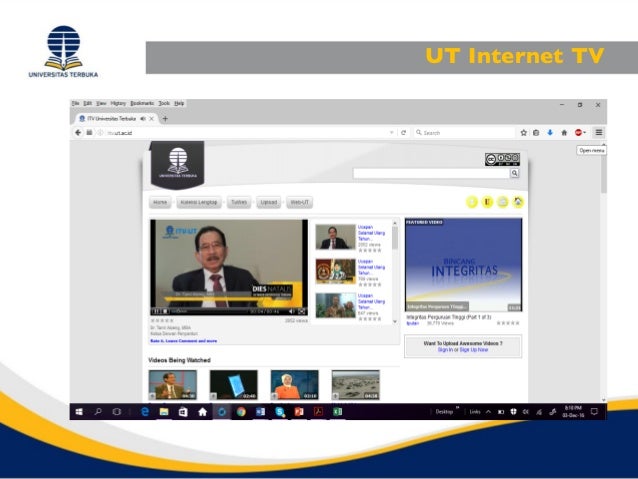Viewport: 638px width, 479px height.
Task: Open the Windows Start menu
Action: [79, 412]
